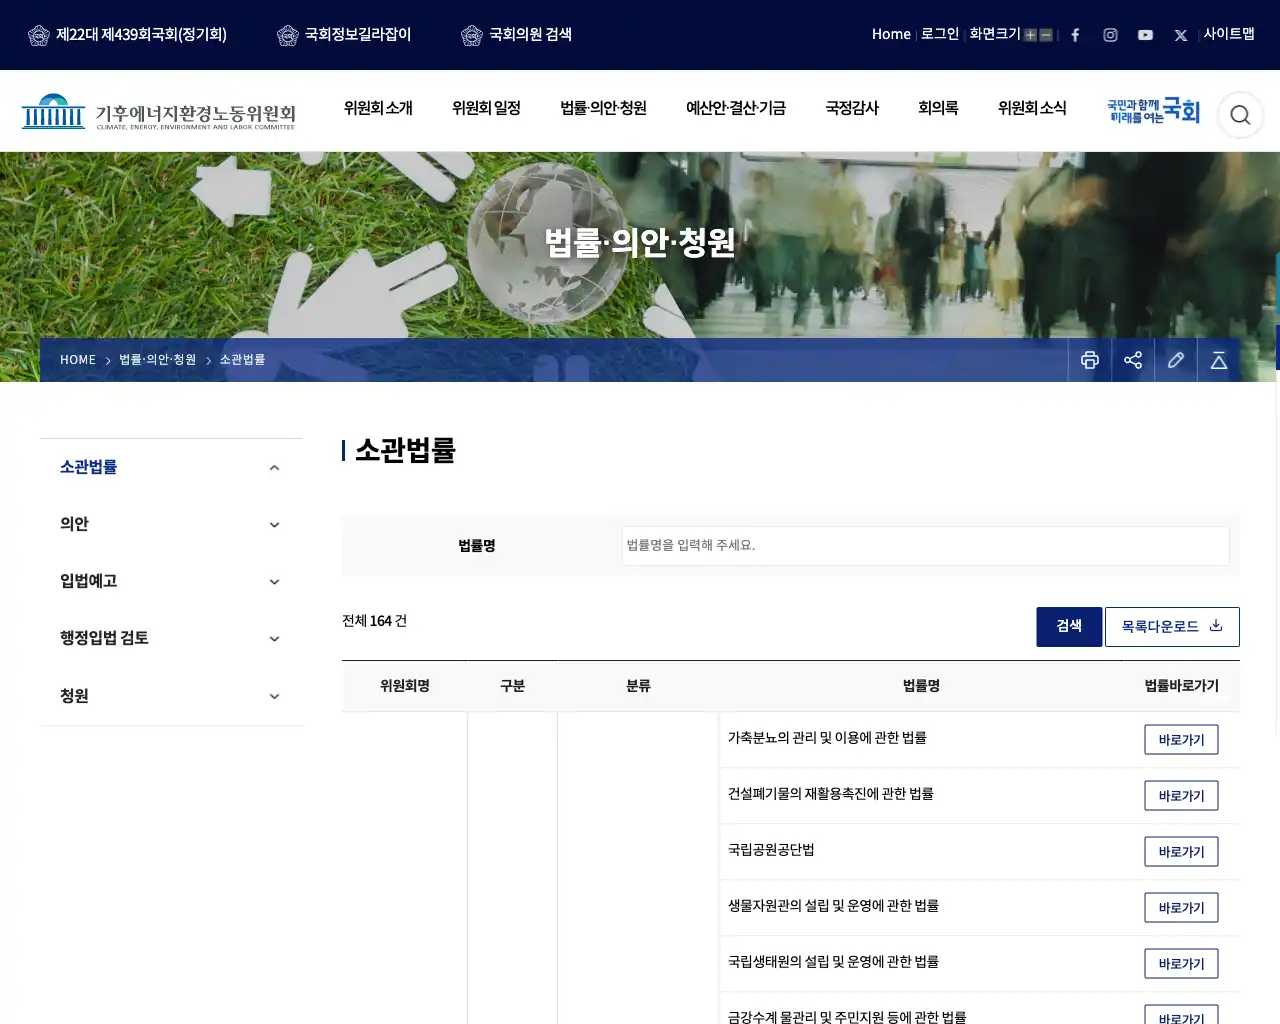
Task: Open the Facebook icon link
Action: coord(1075,35)
